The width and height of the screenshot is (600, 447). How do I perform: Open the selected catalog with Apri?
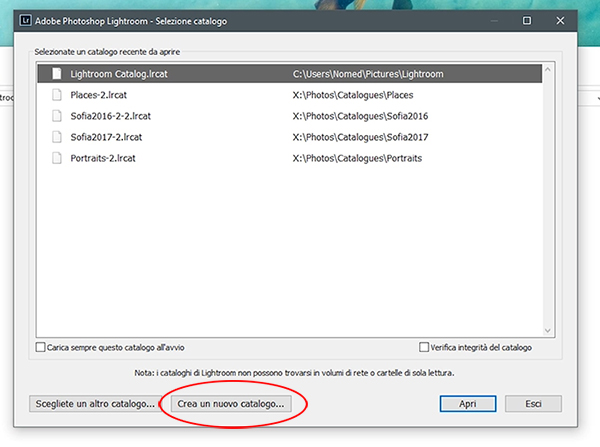point(468,404)
